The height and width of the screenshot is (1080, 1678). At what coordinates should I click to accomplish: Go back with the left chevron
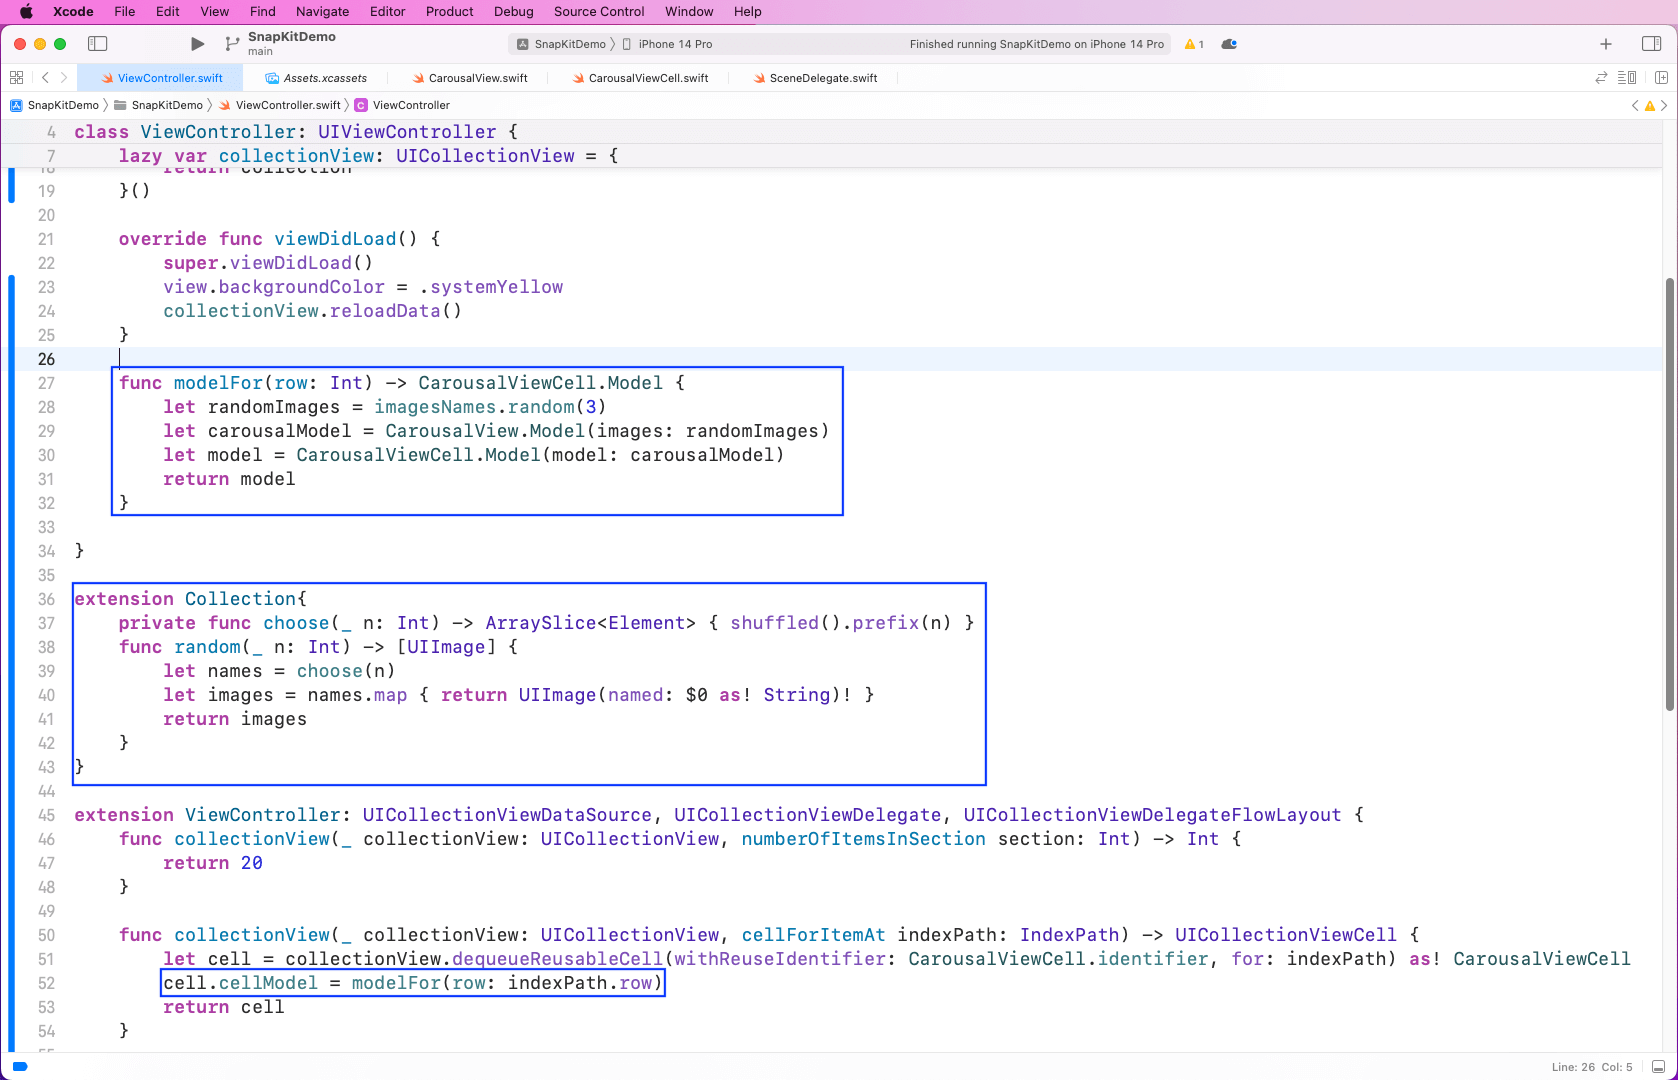click(45, 78)
